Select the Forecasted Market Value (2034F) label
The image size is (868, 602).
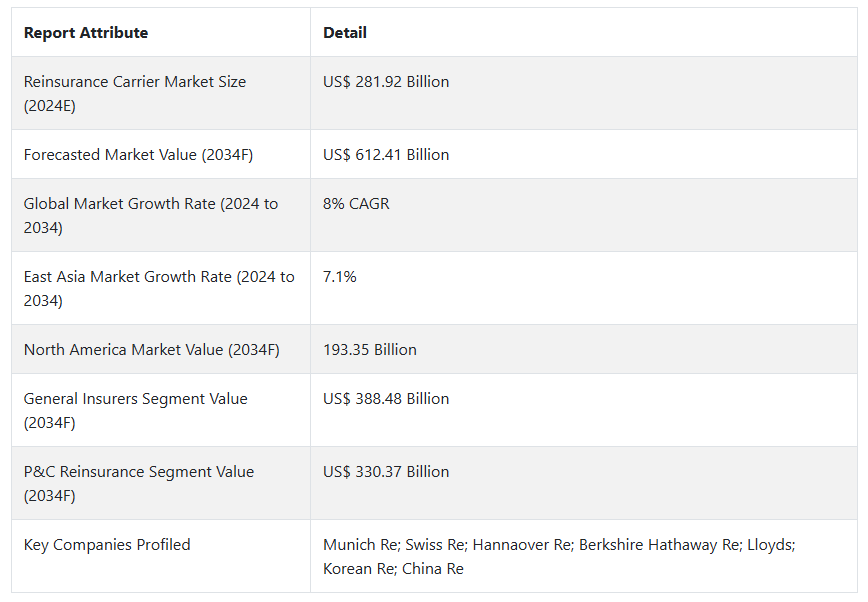pos(136,155)
